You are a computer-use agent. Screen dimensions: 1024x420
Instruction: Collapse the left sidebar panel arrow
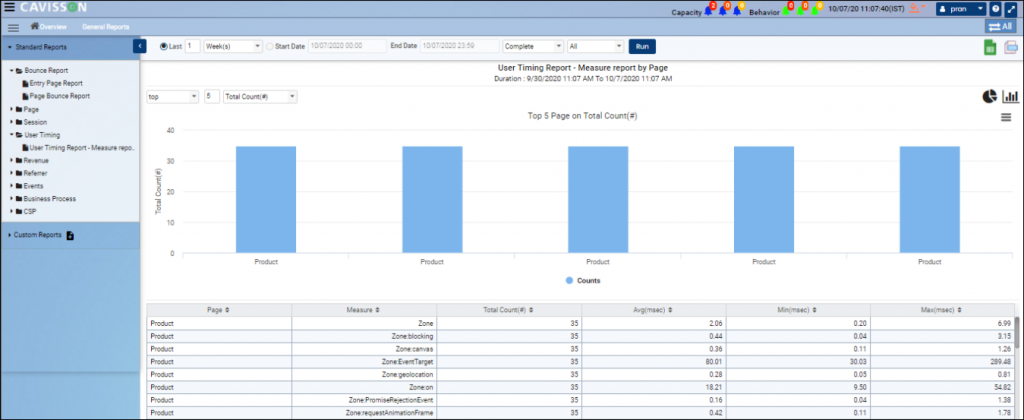(140, 46)
